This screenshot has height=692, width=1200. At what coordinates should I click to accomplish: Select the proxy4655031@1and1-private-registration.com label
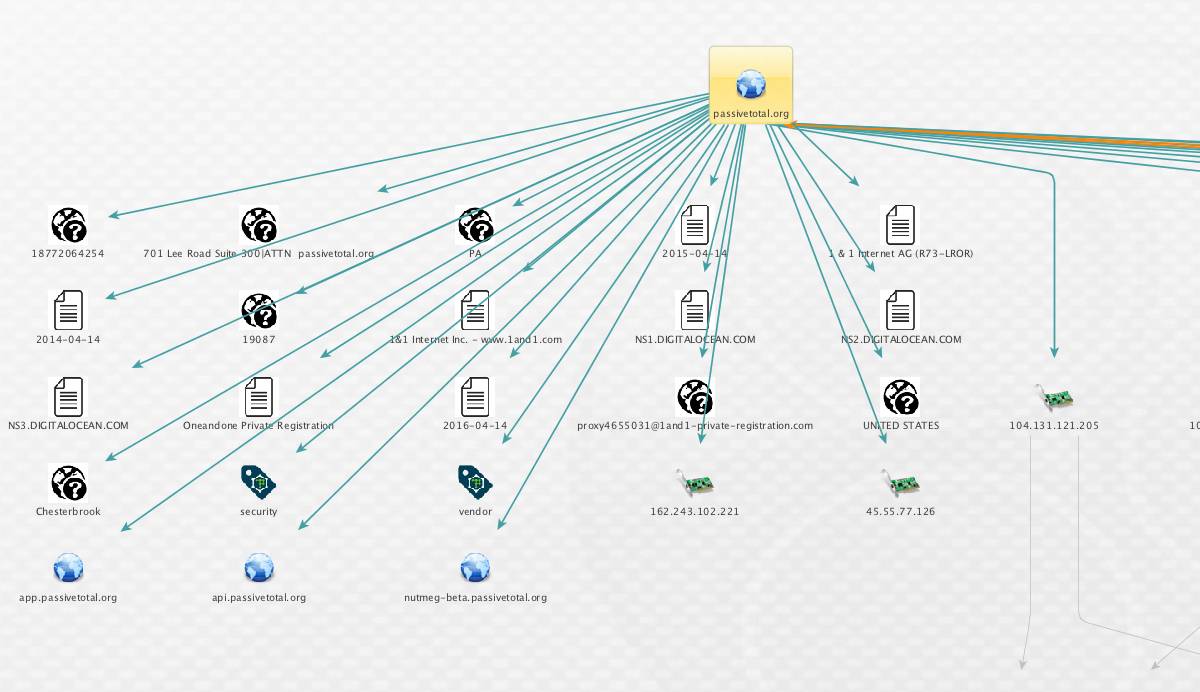pyautogui.click(x=695, y=426)
